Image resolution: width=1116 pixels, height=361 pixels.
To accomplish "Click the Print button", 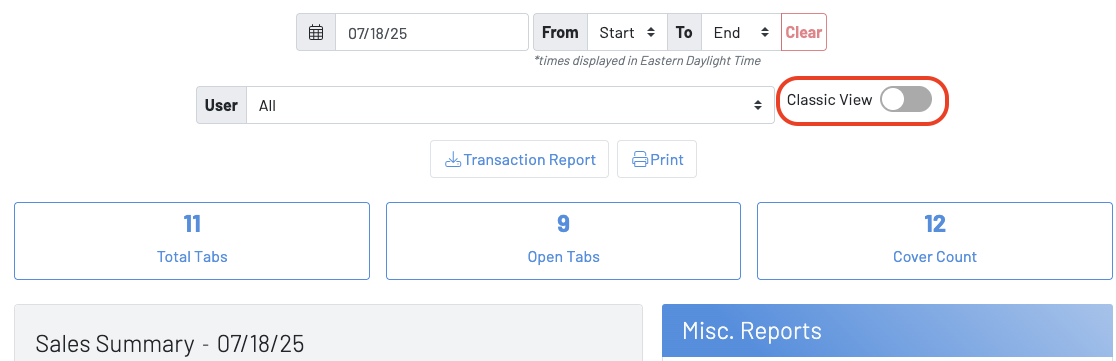I will [657, 159].
